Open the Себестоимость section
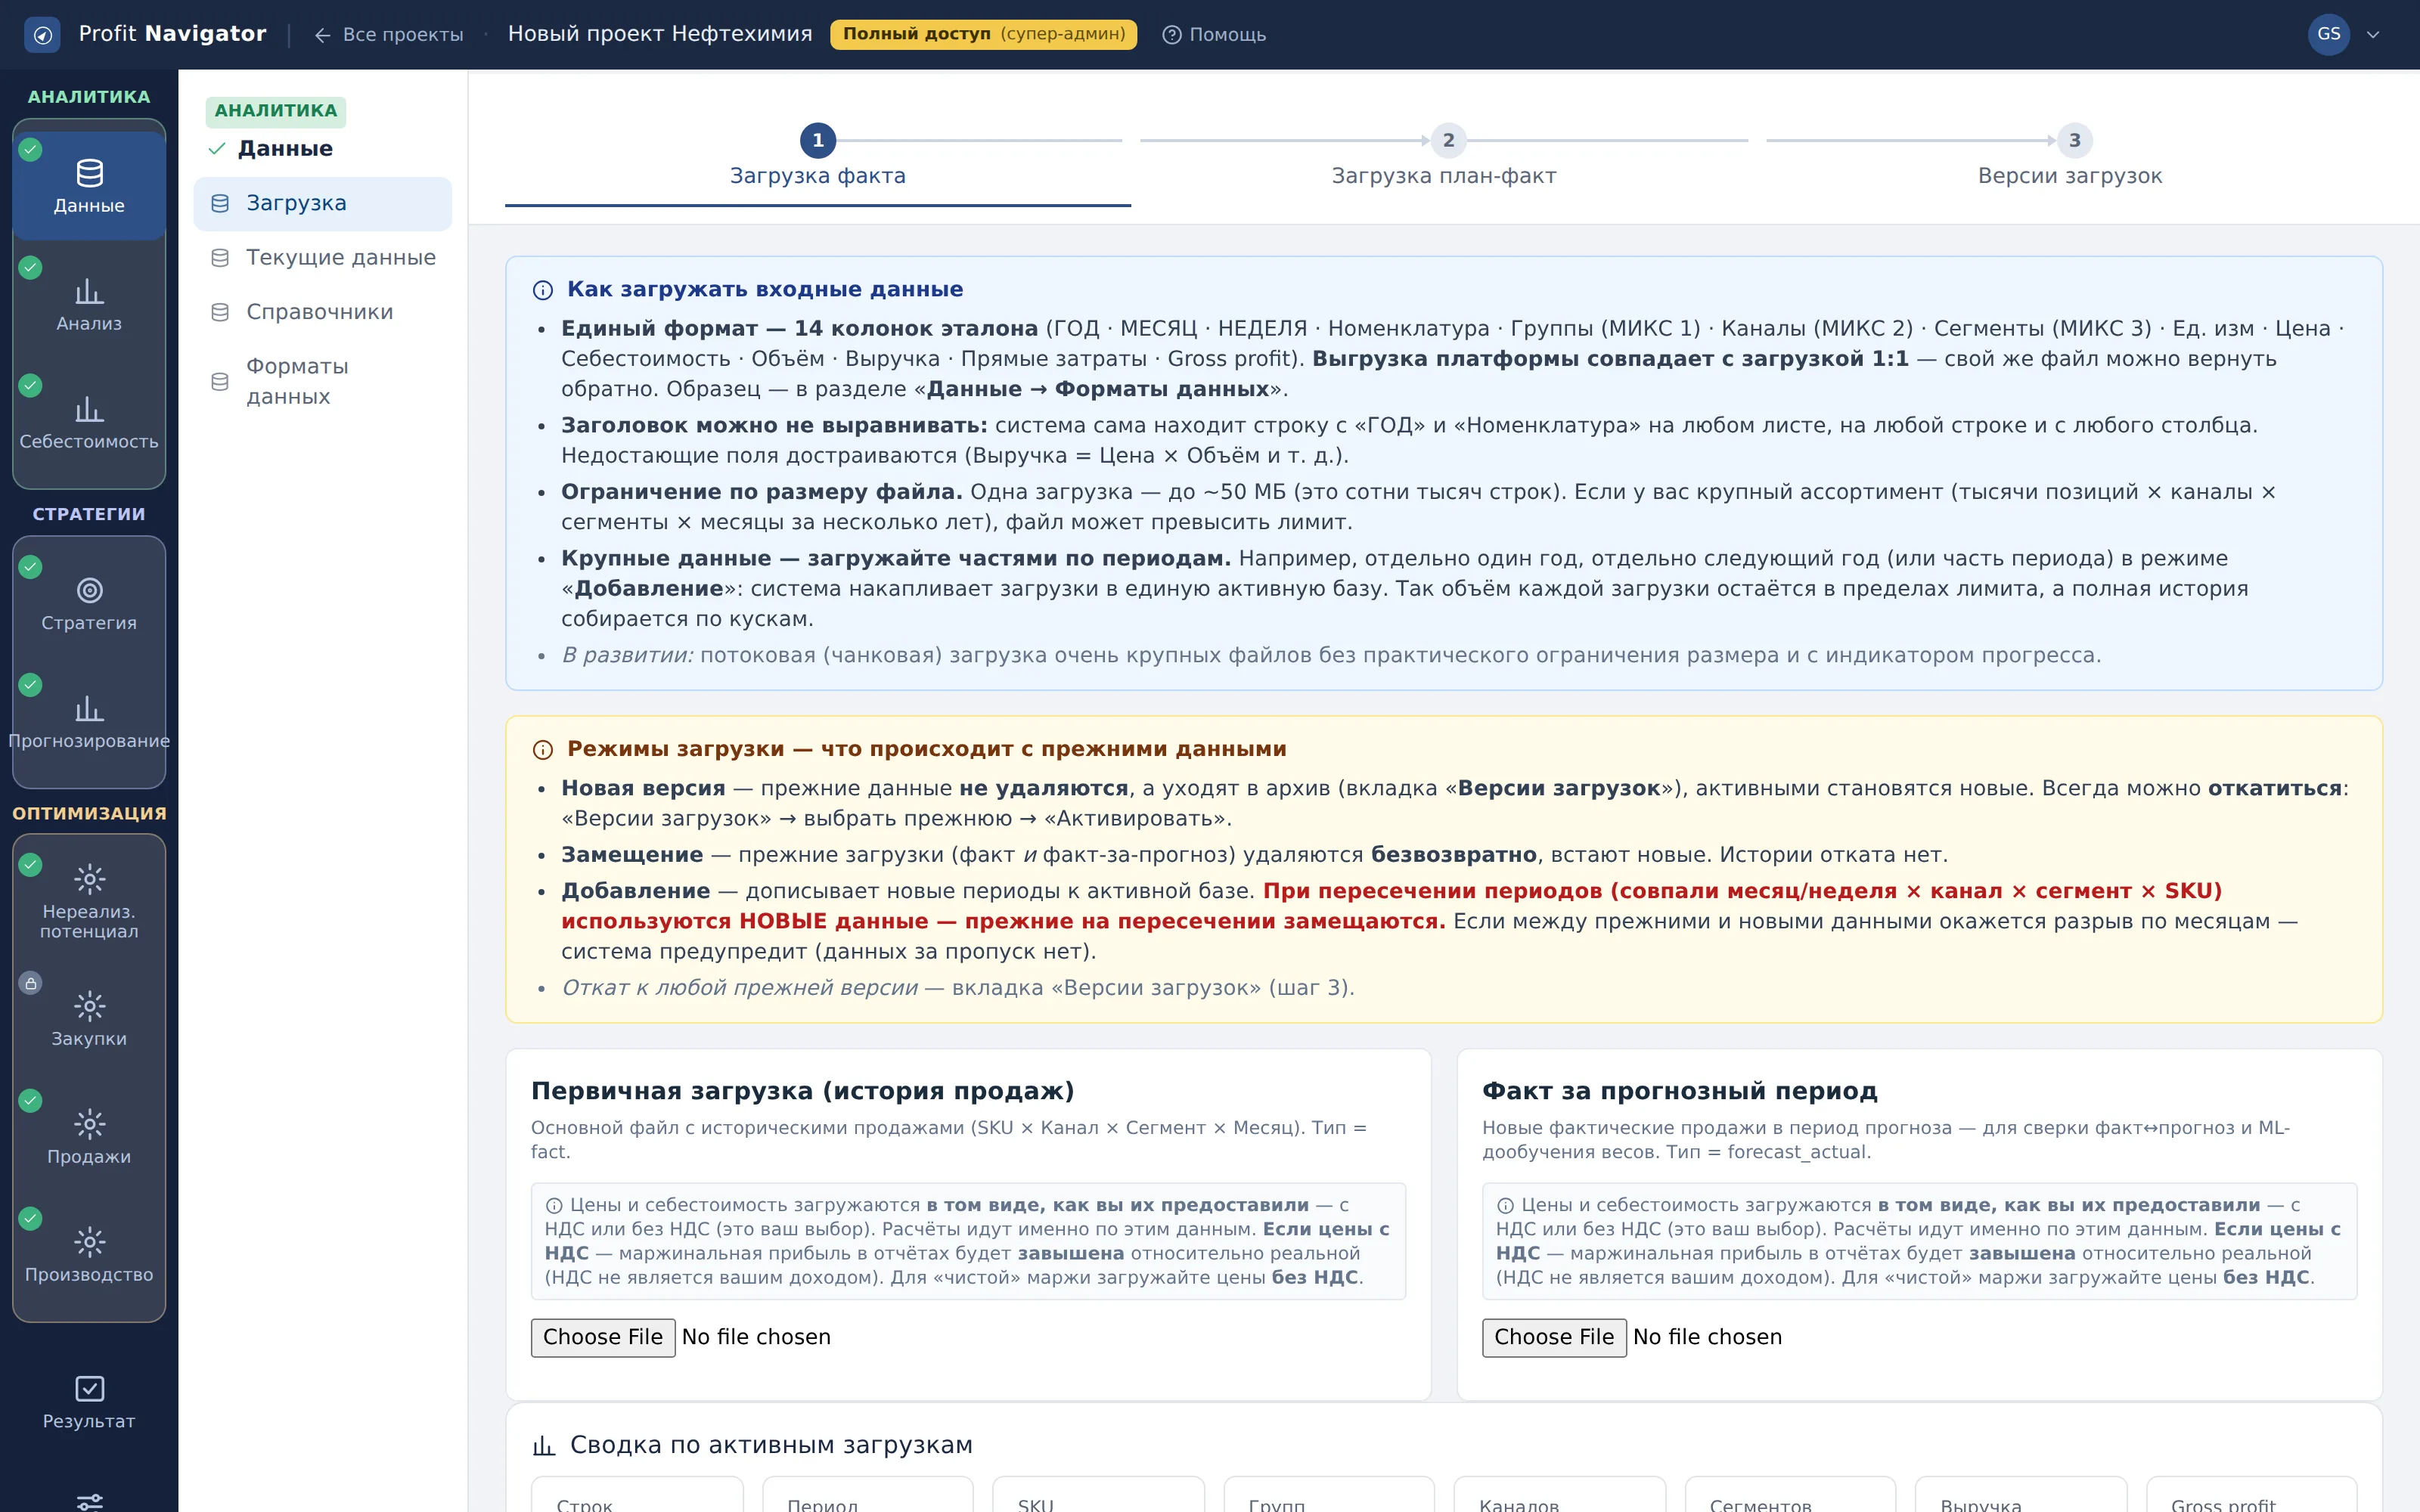 tap(89, 422)
